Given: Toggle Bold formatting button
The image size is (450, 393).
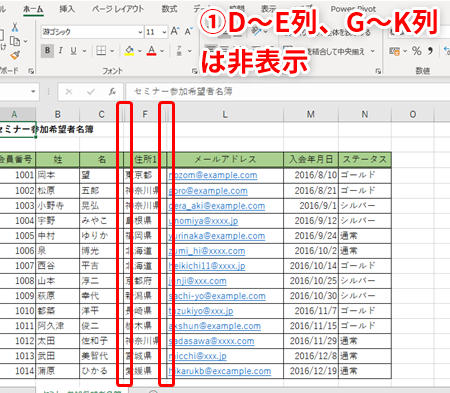Looking at the screenshot, I should point(47,51).
